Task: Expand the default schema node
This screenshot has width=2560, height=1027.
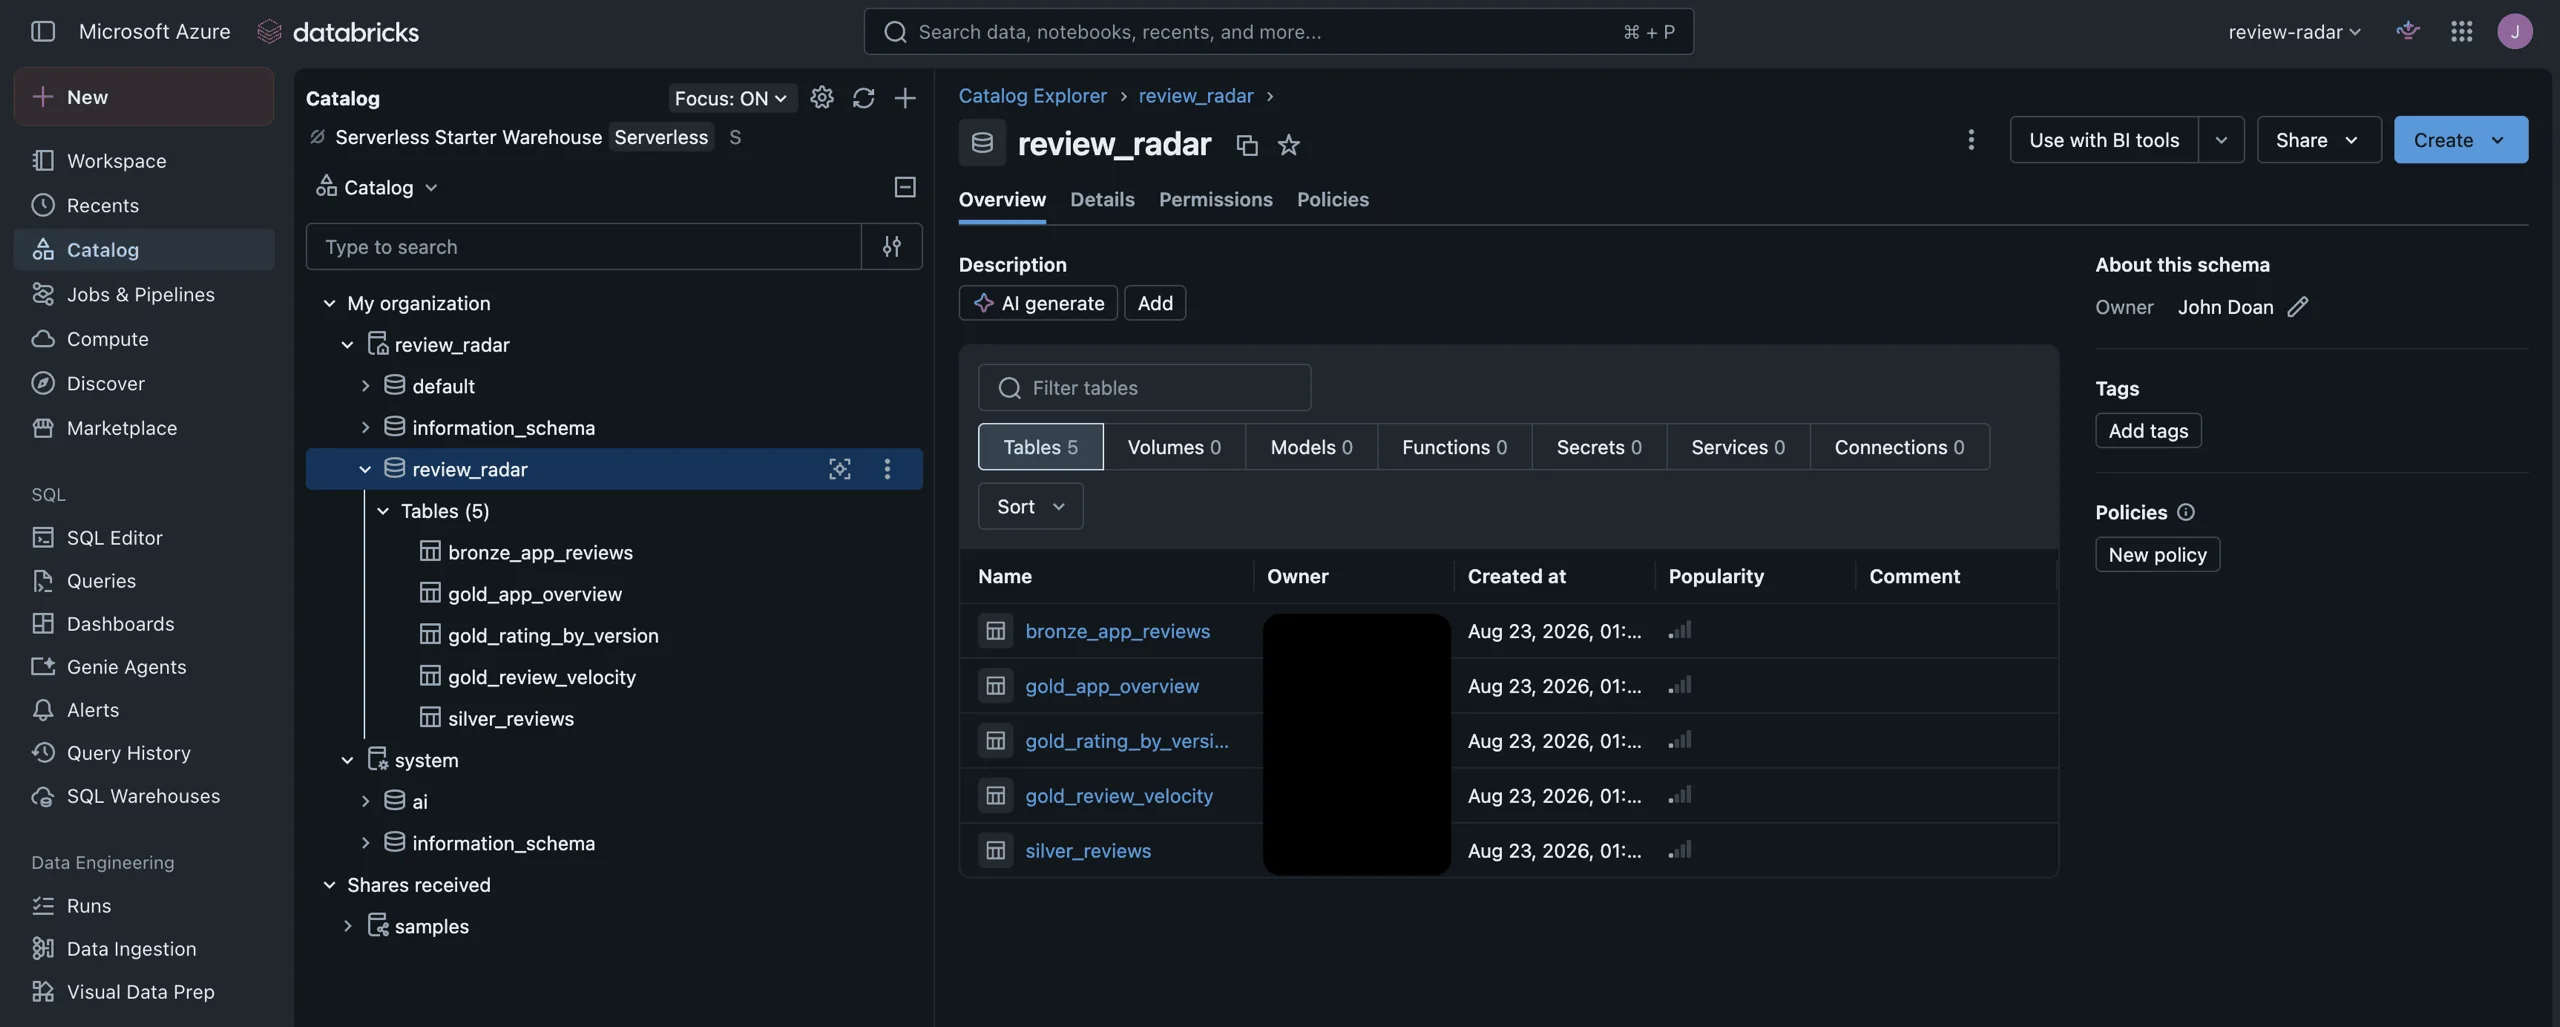Action: click(x=365, y=386)
